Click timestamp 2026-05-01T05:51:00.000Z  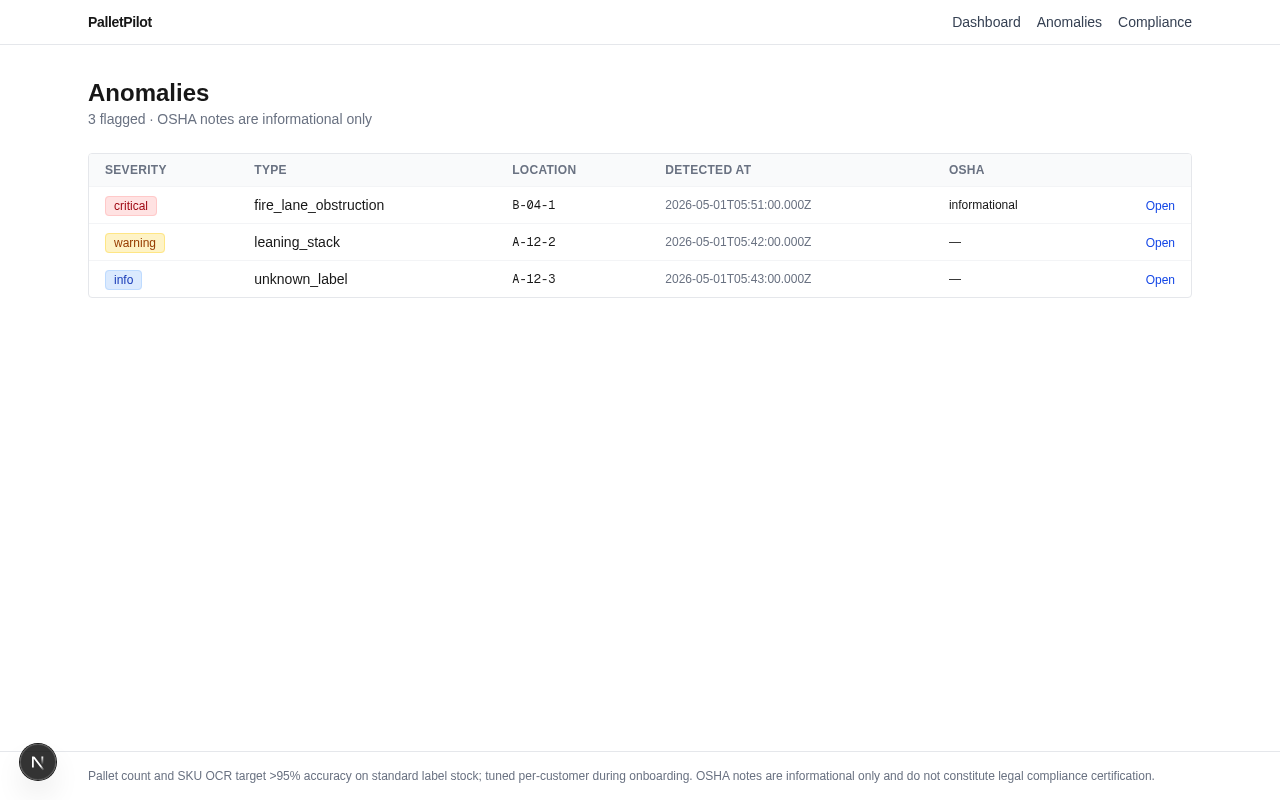click(738, 205)
